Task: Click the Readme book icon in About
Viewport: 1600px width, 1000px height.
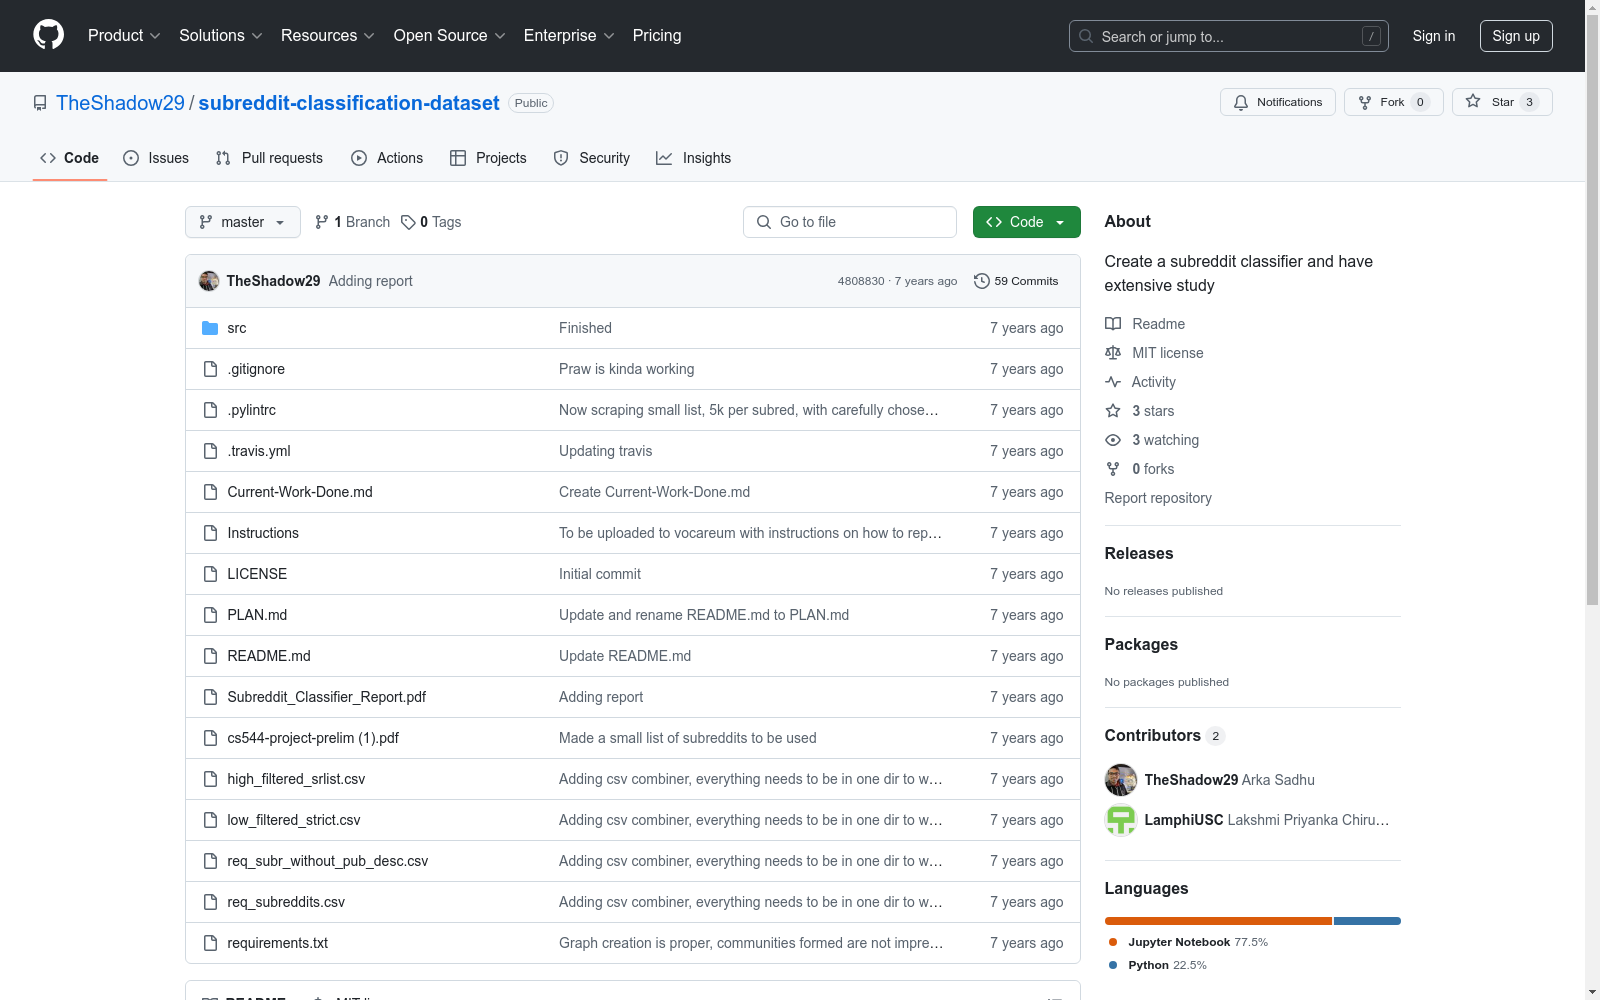Action: tap(1113, 324)
